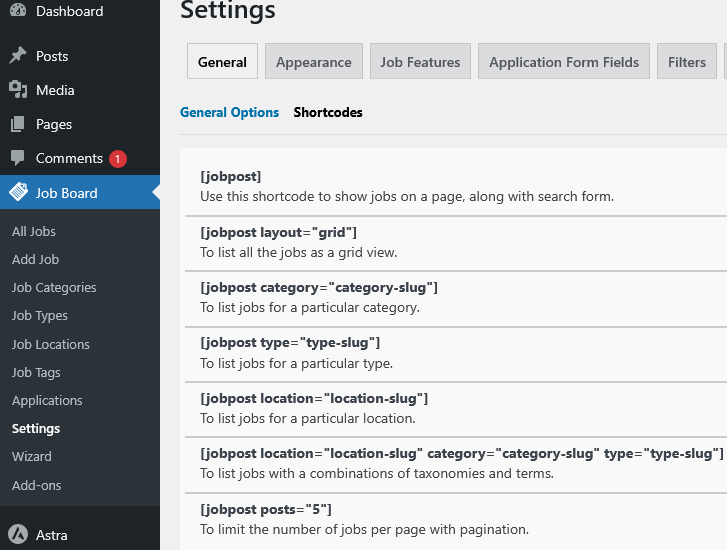Click the jobpost layout grid shortcode text
The width and height of the screenshot is (727, 550).
[x=278, y=232]
